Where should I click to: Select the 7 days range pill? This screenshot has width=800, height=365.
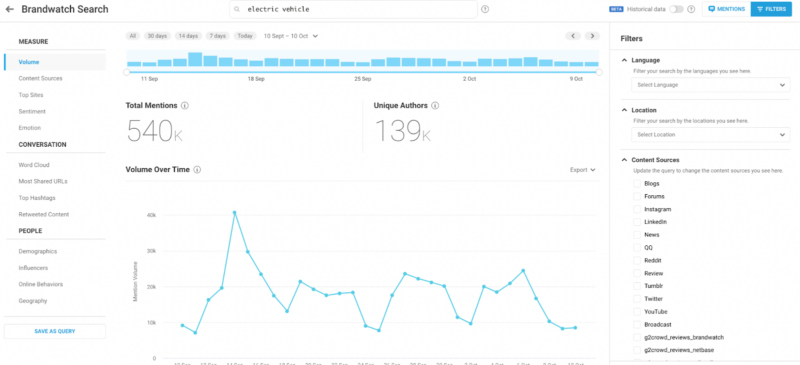[218, 36]
